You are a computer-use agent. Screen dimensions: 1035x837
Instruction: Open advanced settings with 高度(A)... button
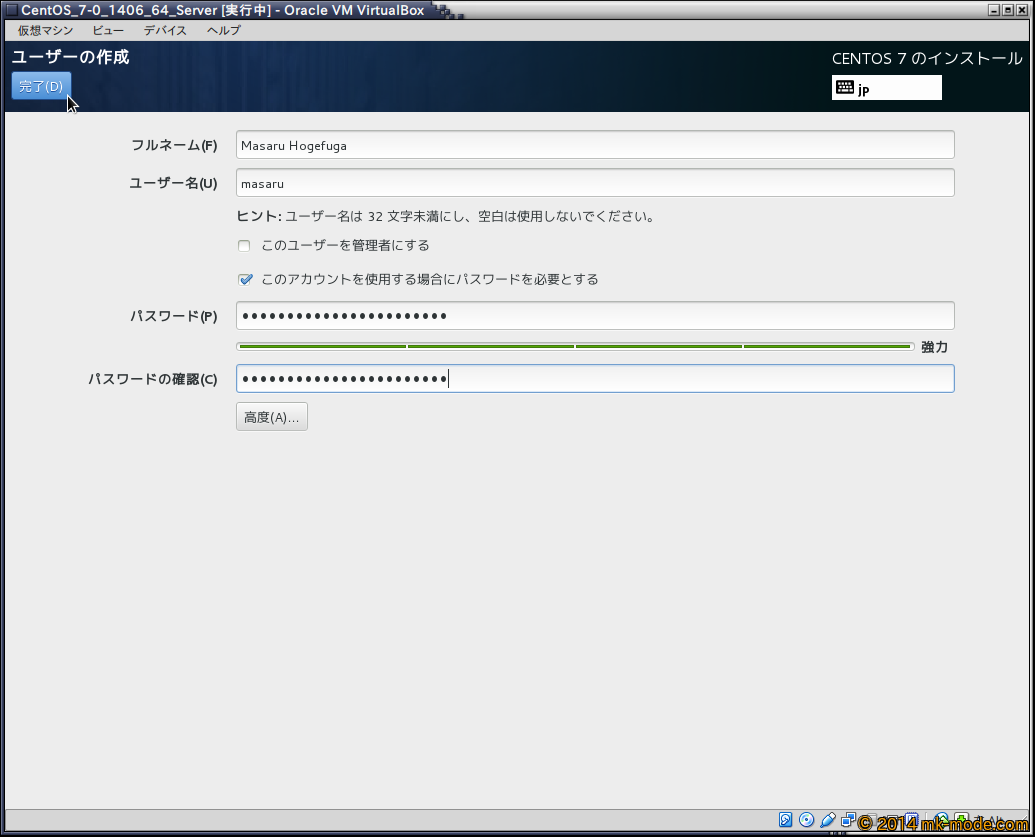(x=272, y=417)
